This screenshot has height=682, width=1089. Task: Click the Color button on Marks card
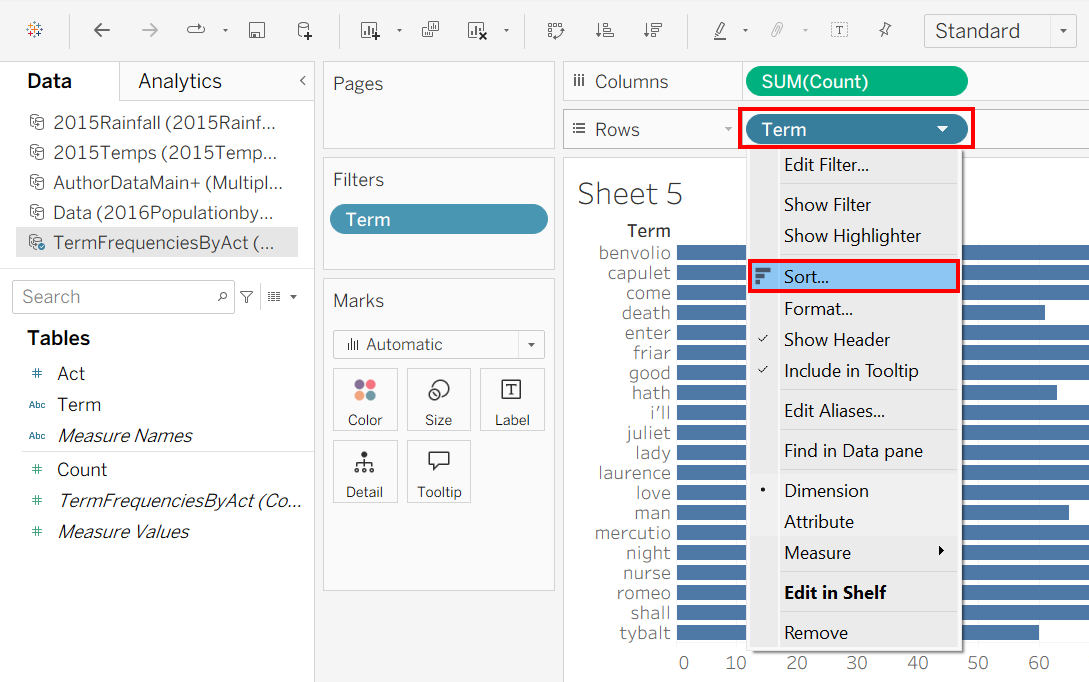(365, 399)
